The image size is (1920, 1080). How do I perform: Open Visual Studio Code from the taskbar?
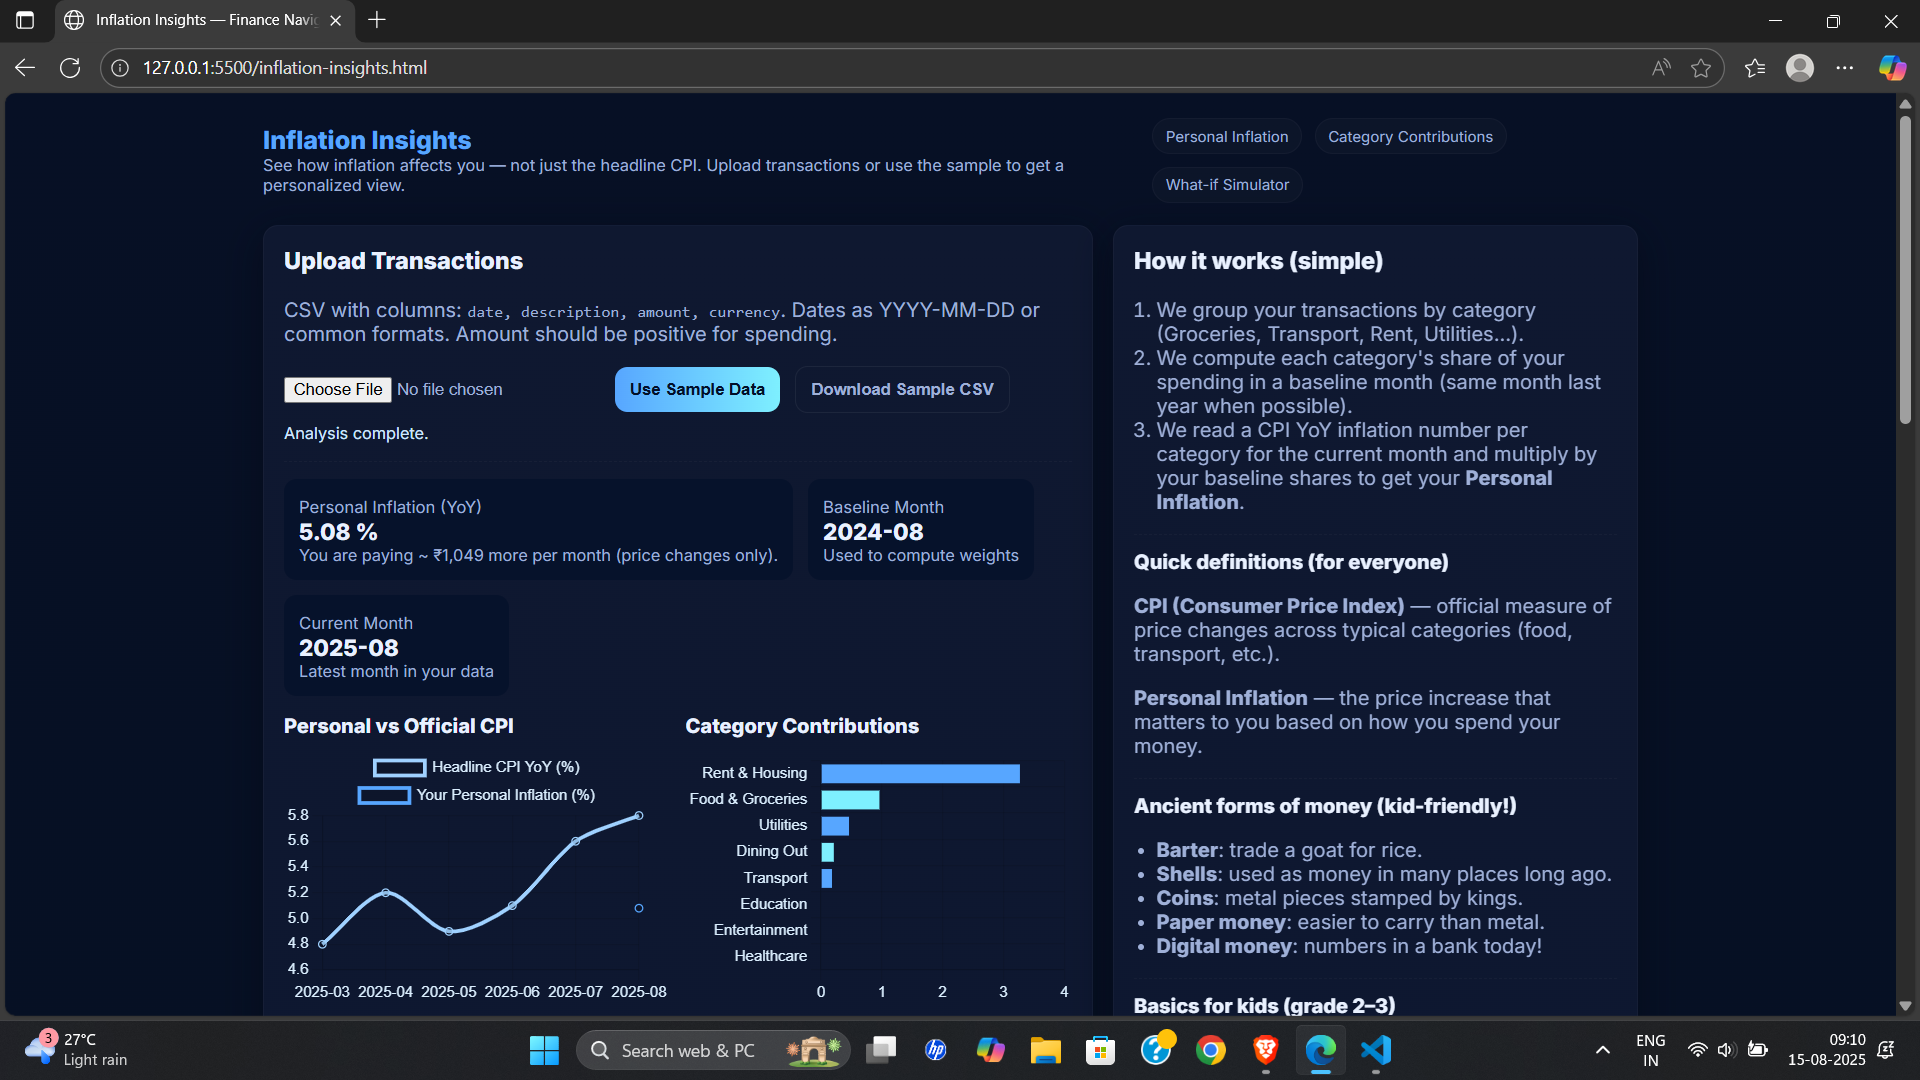(x=1376, y=1050)
